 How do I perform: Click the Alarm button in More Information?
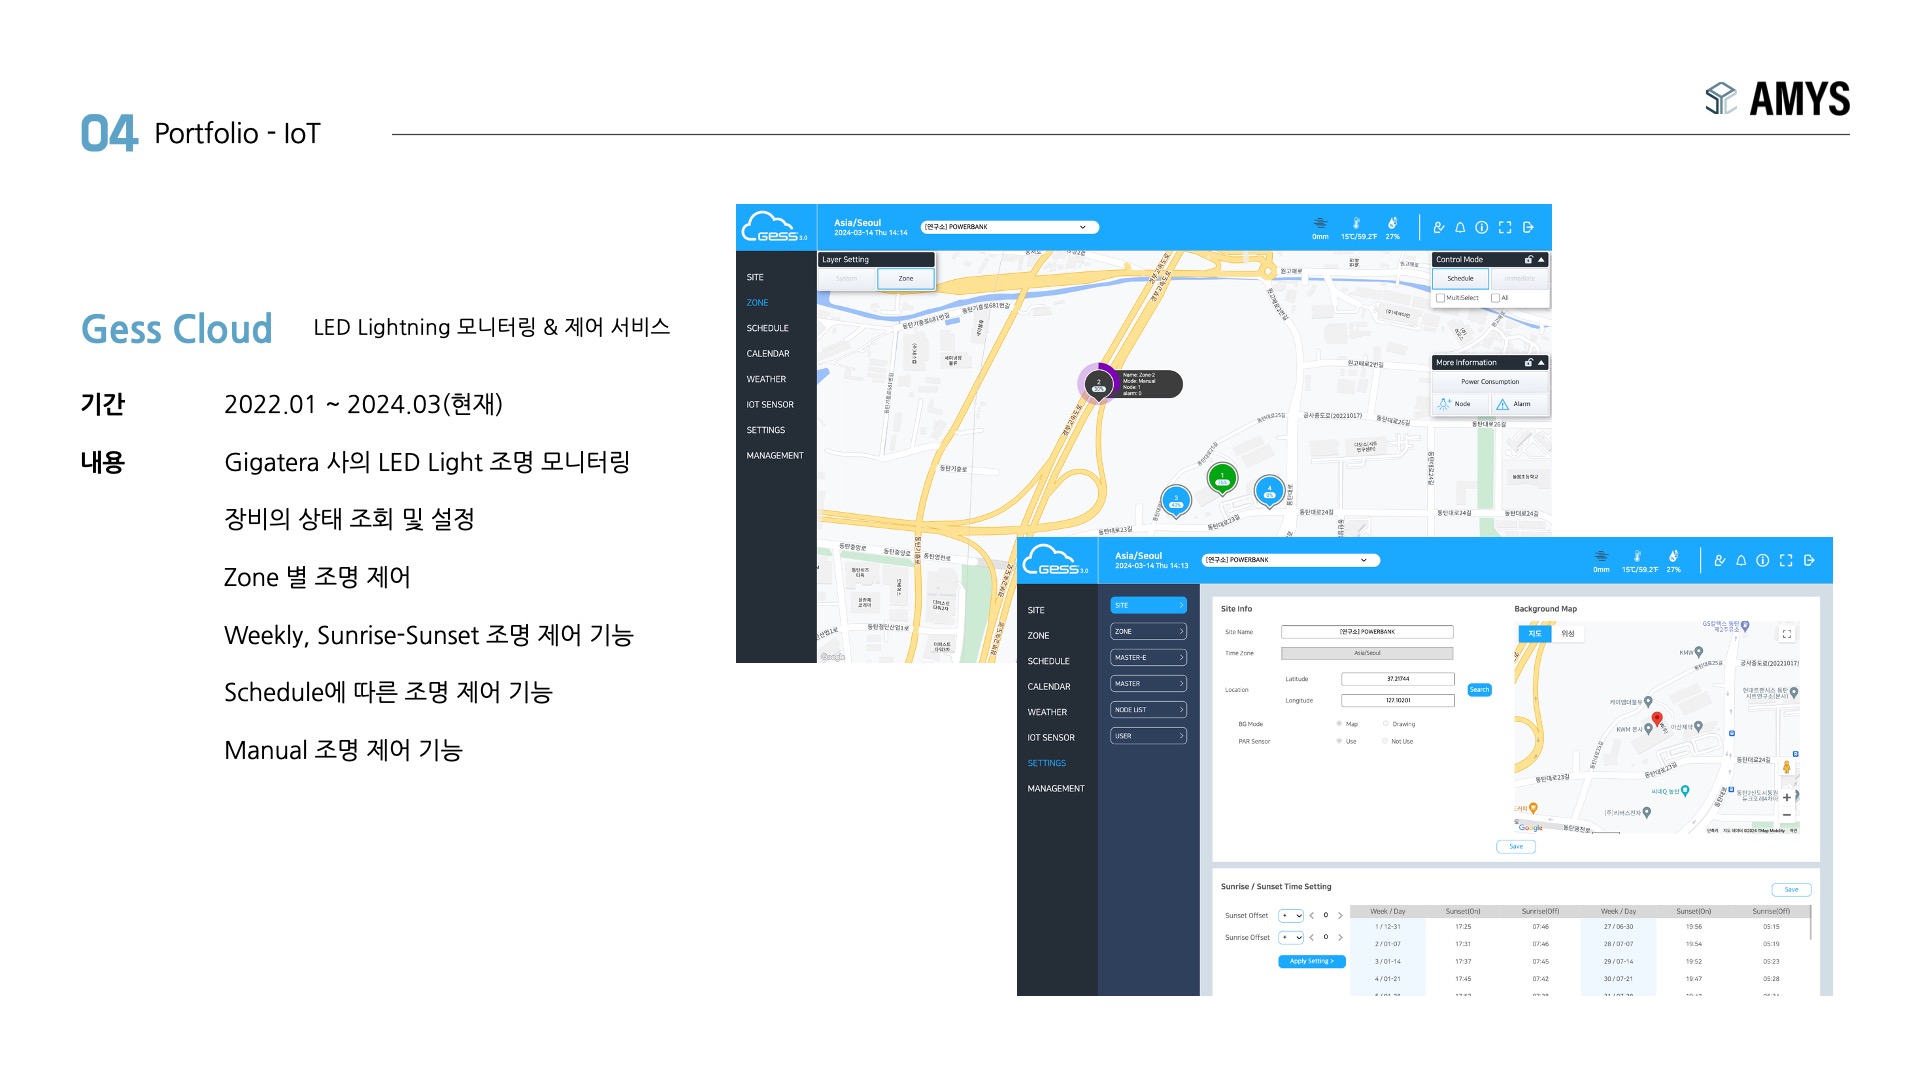click(1520, 404)
